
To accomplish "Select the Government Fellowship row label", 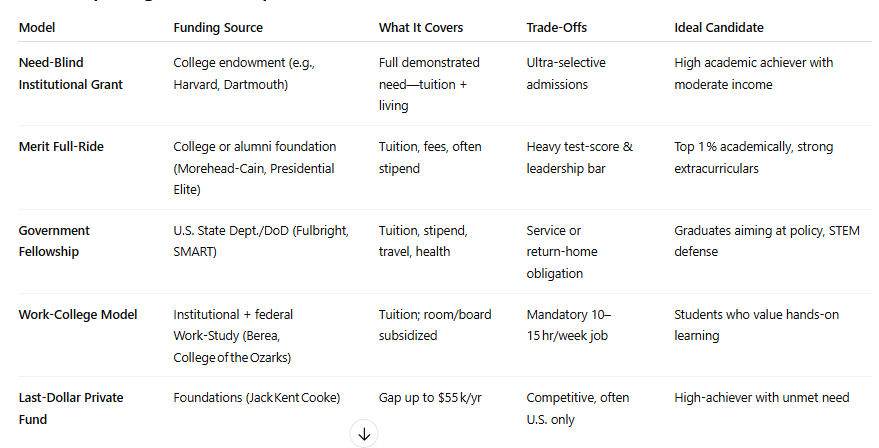I will [x=54, y=241].
